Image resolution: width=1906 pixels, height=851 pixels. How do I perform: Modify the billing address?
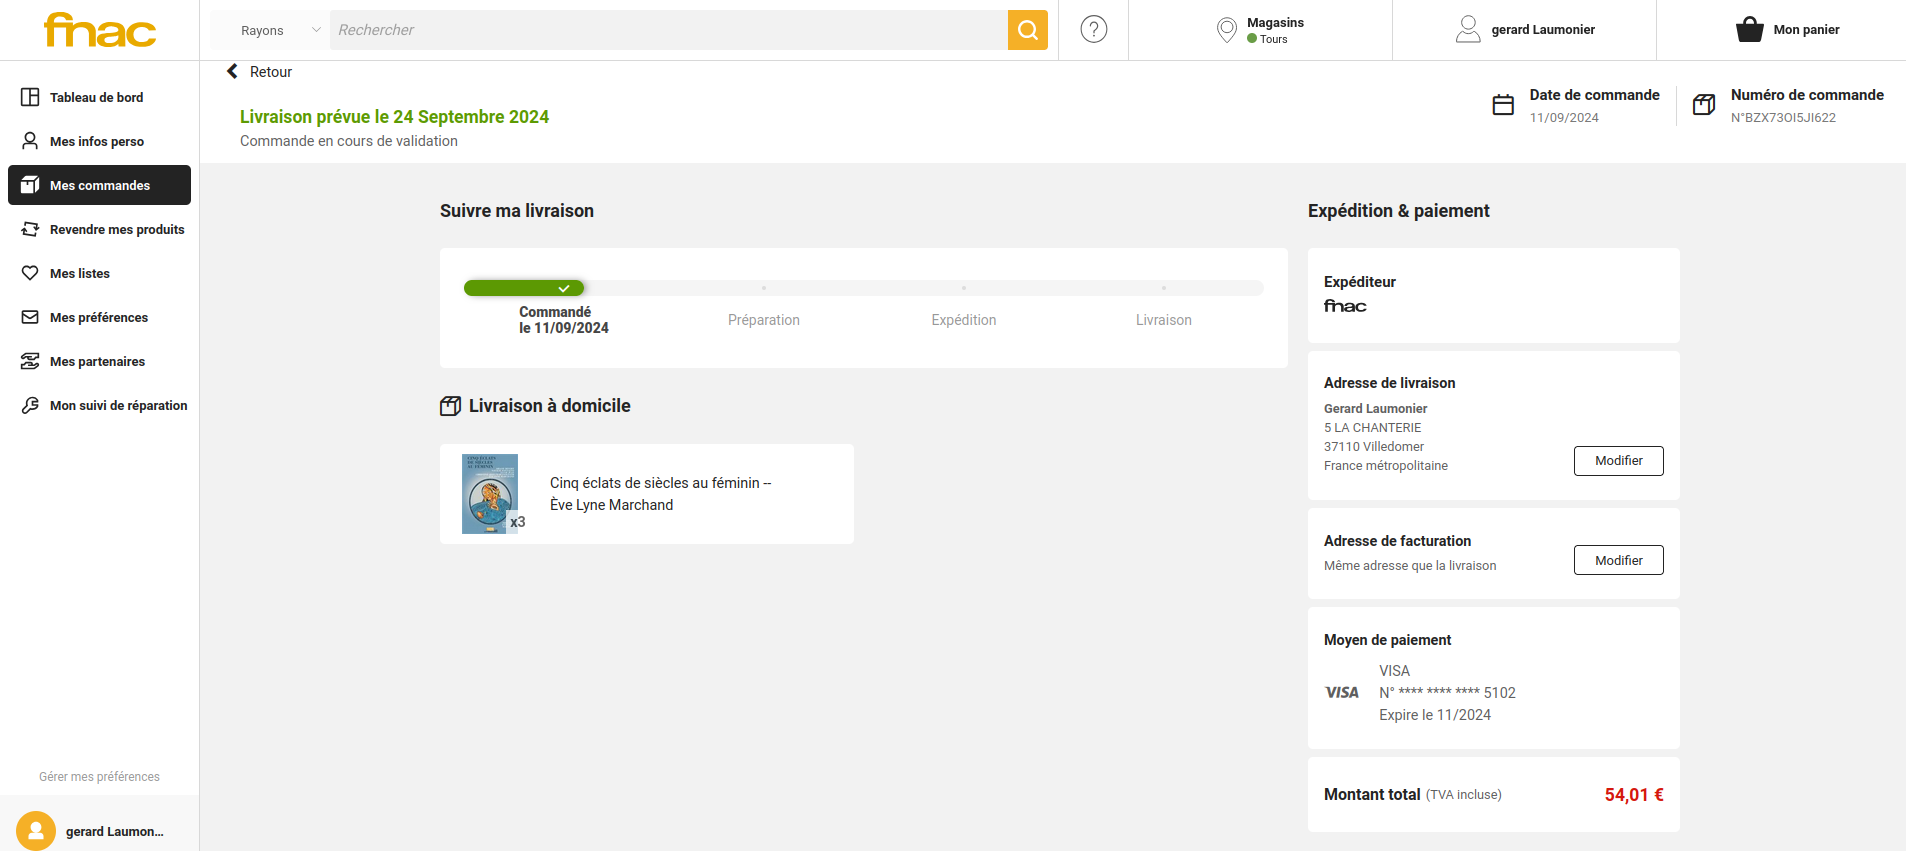(1618, 560)
